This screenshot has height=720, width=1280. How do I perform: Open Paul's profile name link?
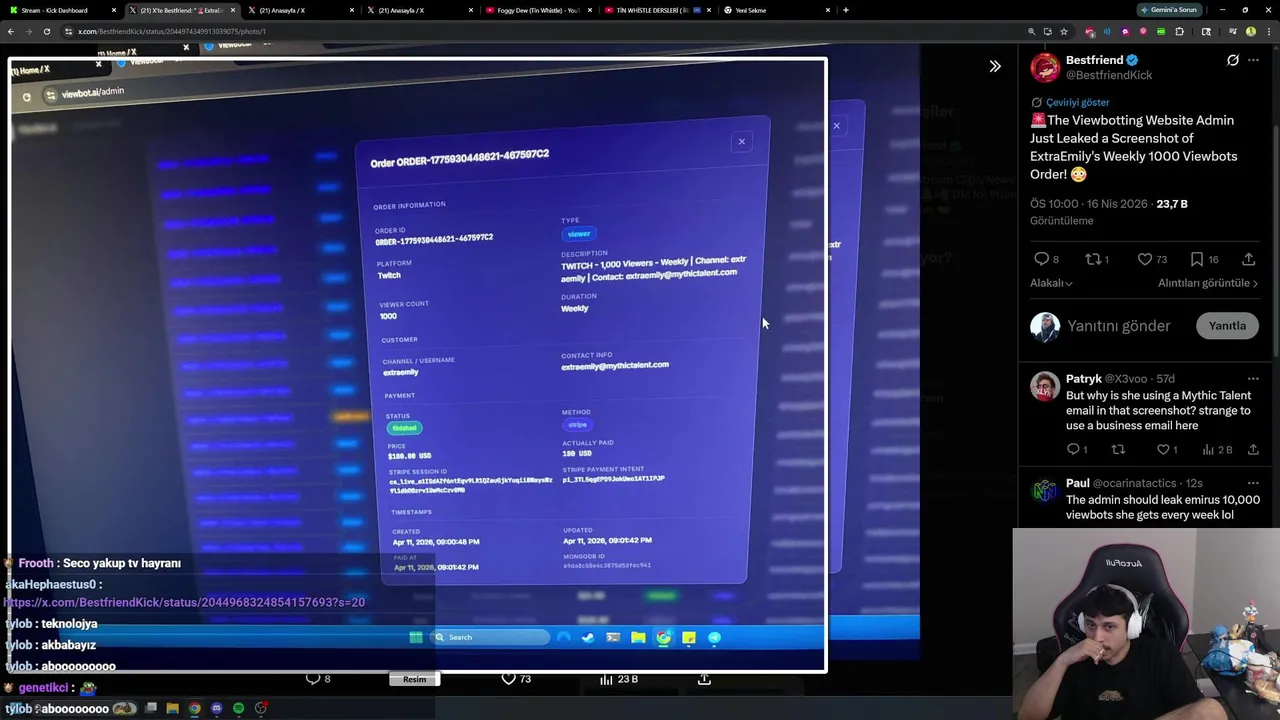(x=1077, y=484)
